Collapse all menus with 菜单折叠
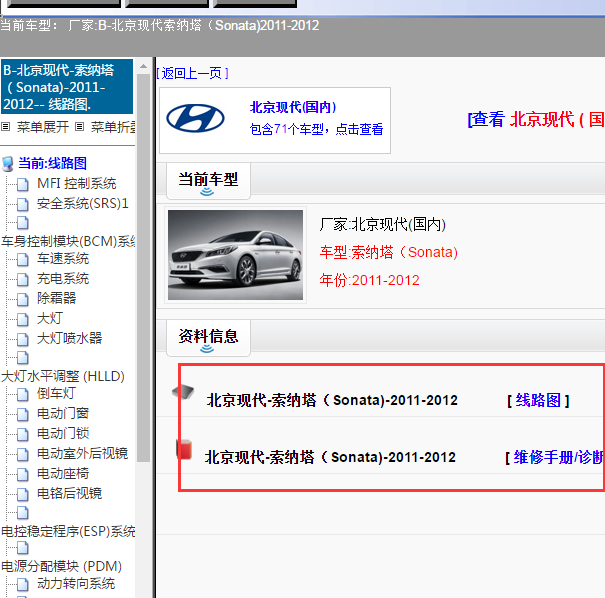This screenshot has width=605, height=598. pyautogui.click(x=113, y=127)
